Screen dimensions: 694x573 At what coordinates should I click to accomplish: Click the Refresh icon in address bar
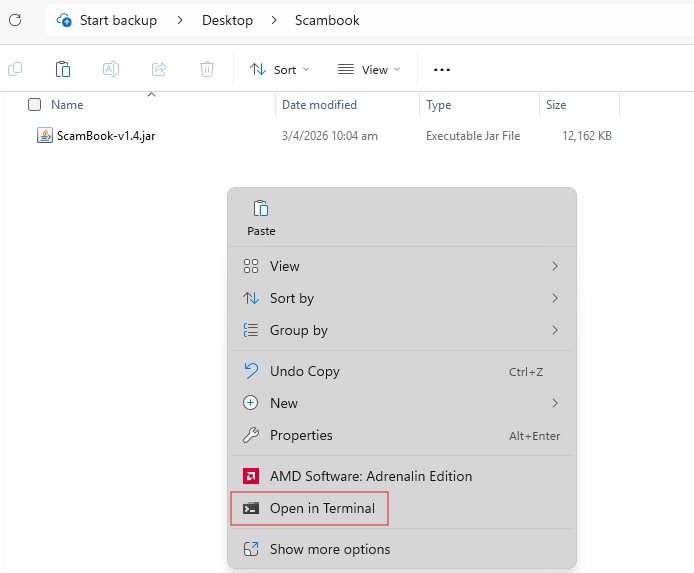(x=15, y=20)
